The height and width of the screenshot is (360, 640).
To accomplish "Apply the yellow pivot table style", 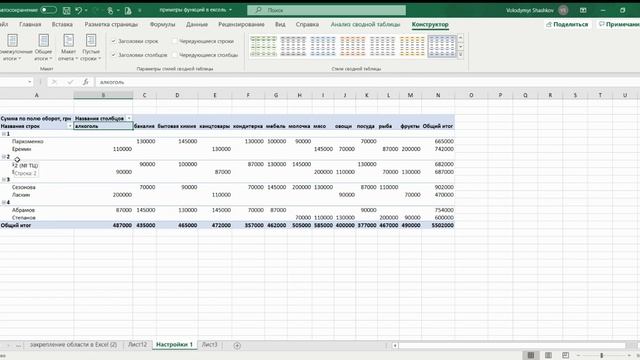I will [x=412, y=46].
